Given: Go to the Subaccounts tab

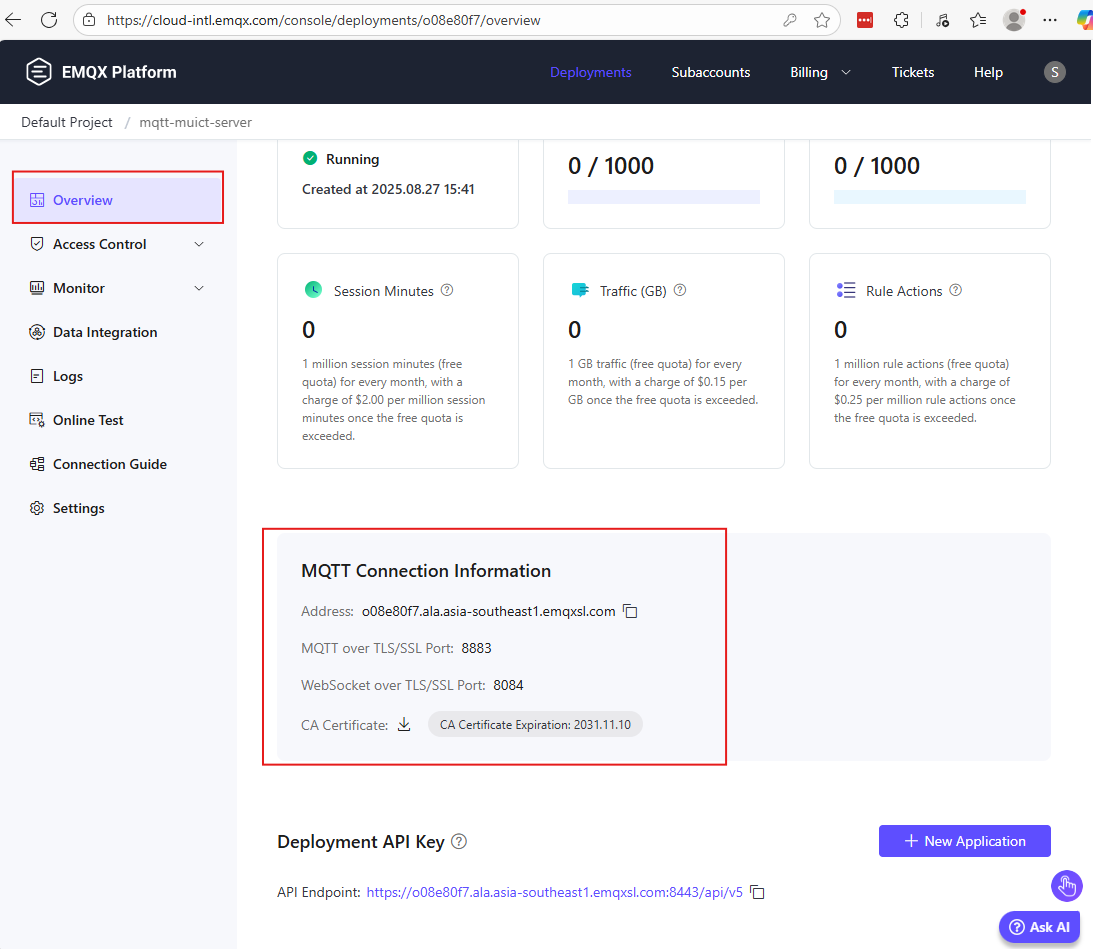Looking at the screenshot, I should click(710, 72).
